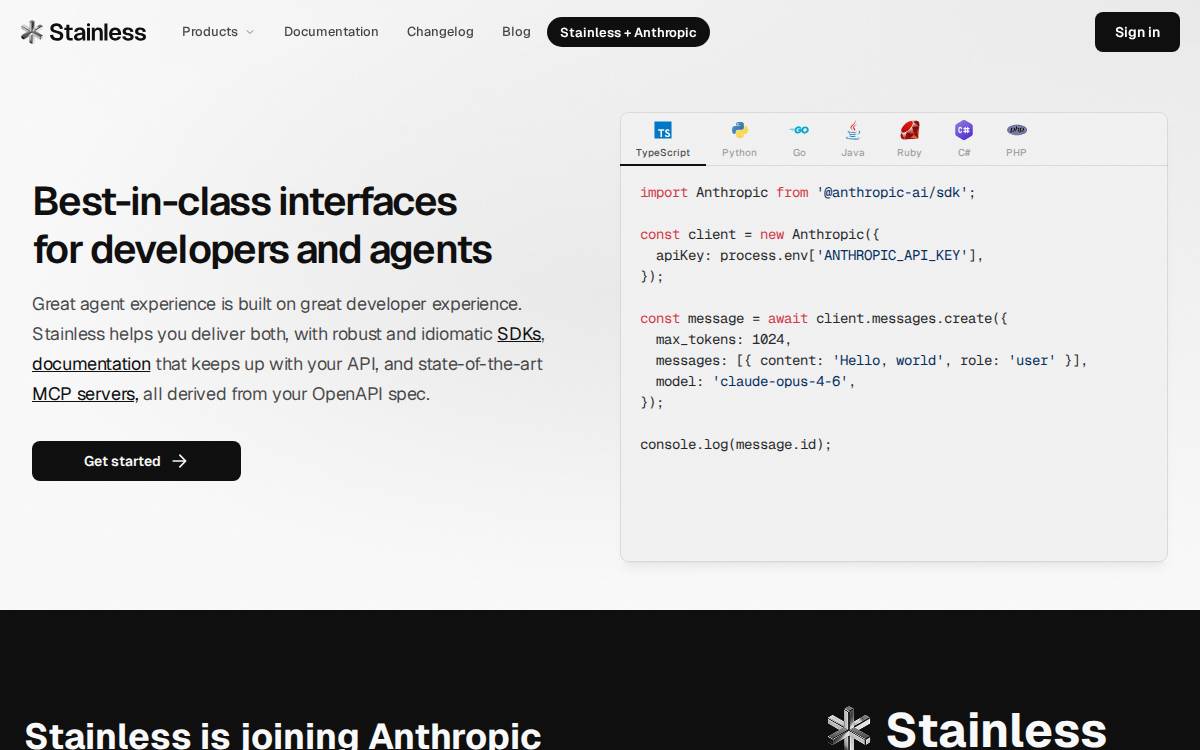Click the 'Best-in-class interfaces' headline

(x=245, y=201)
